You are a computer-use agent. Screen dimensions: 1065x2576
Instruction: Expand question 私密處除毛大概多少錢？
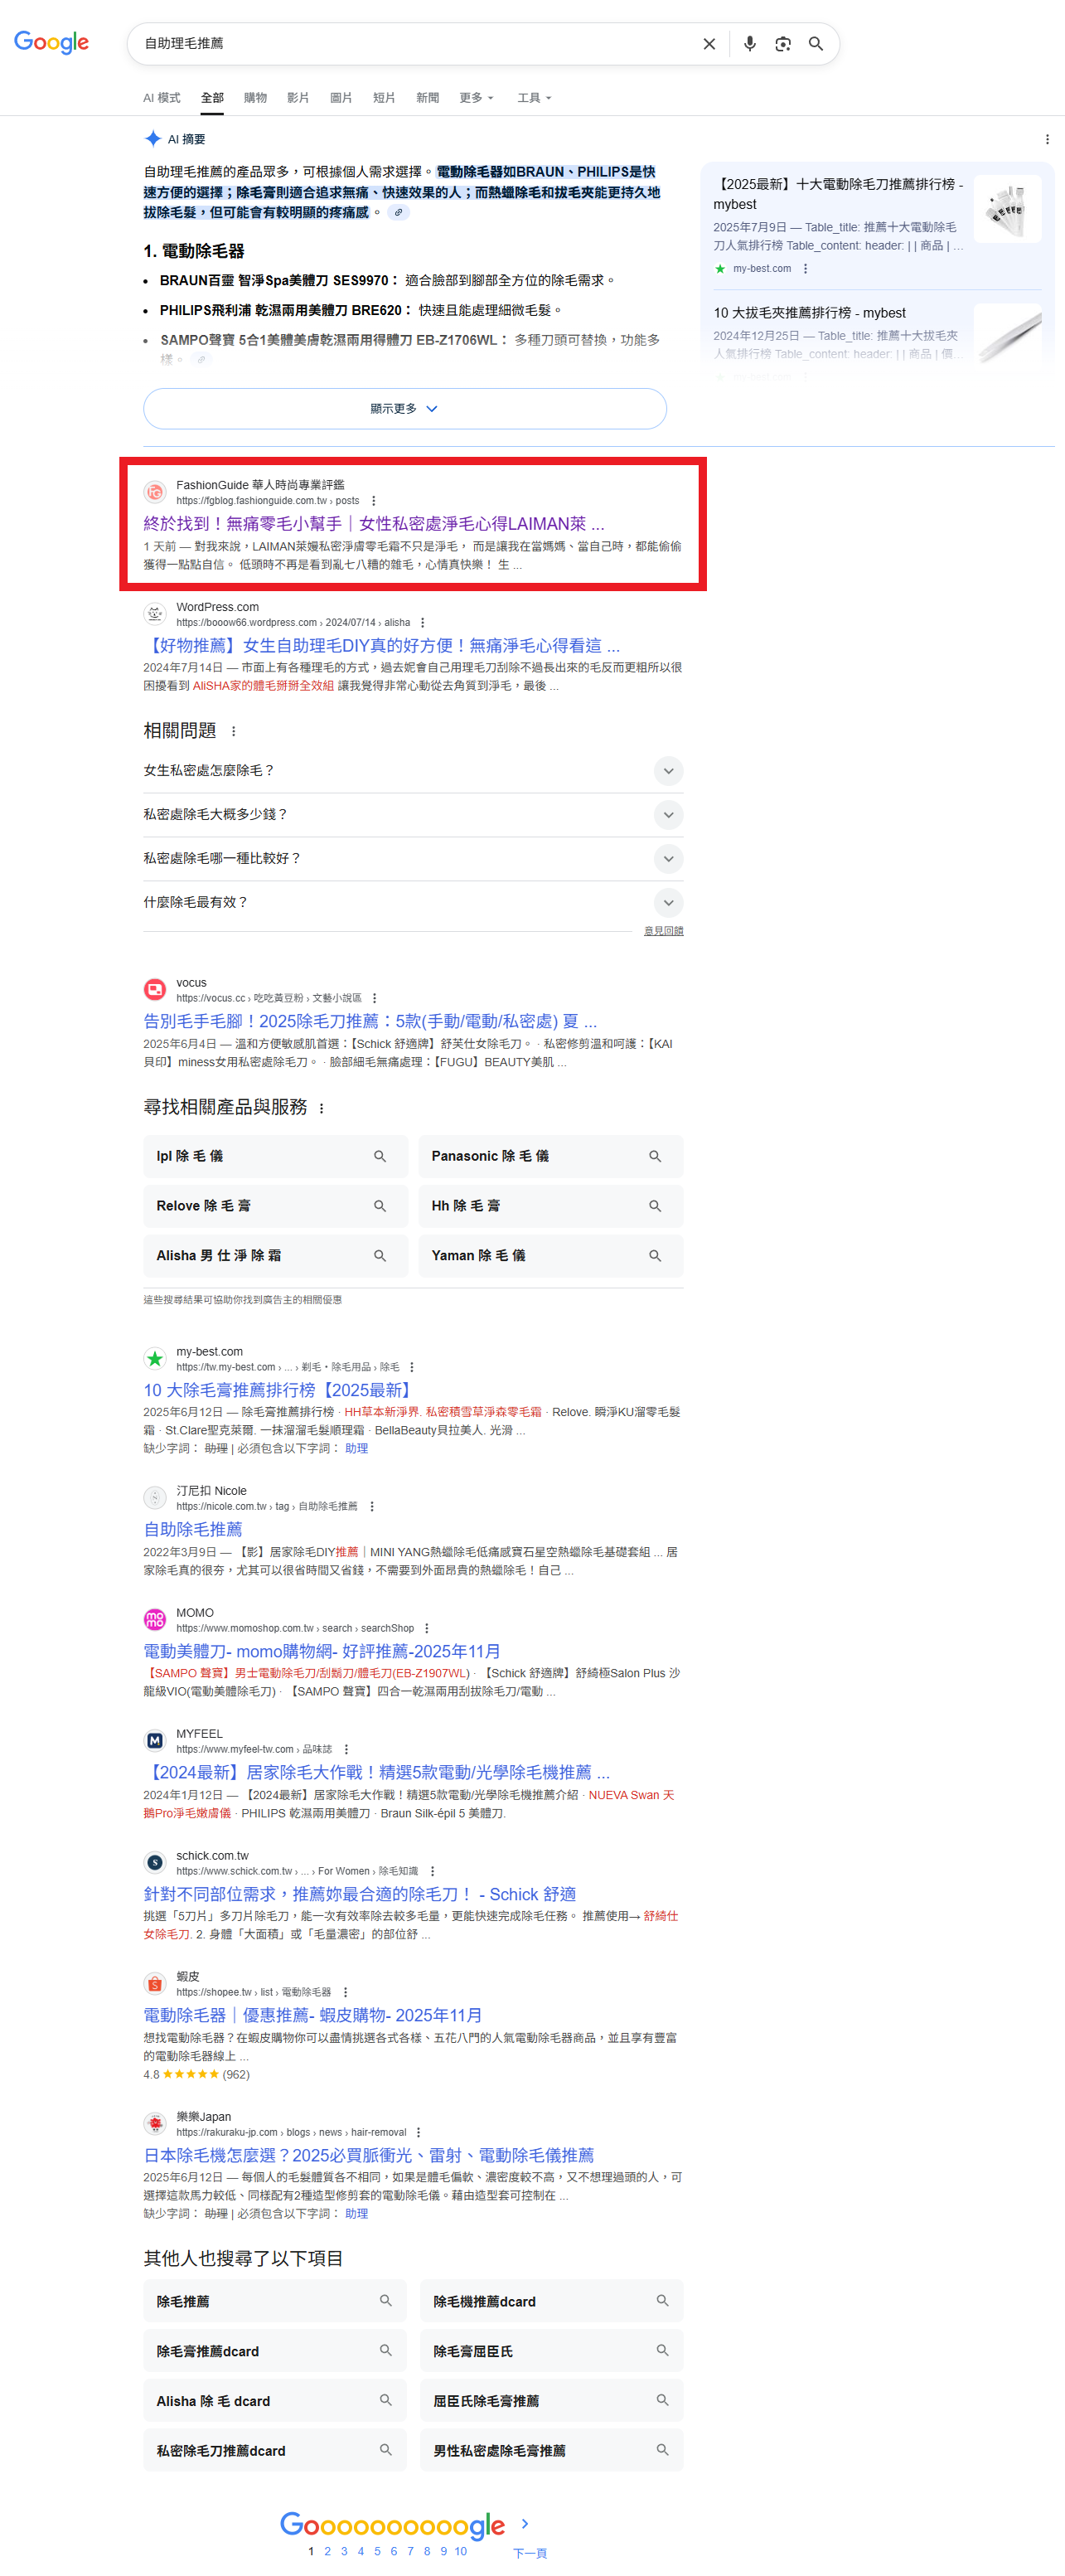(x=668, y=814)
